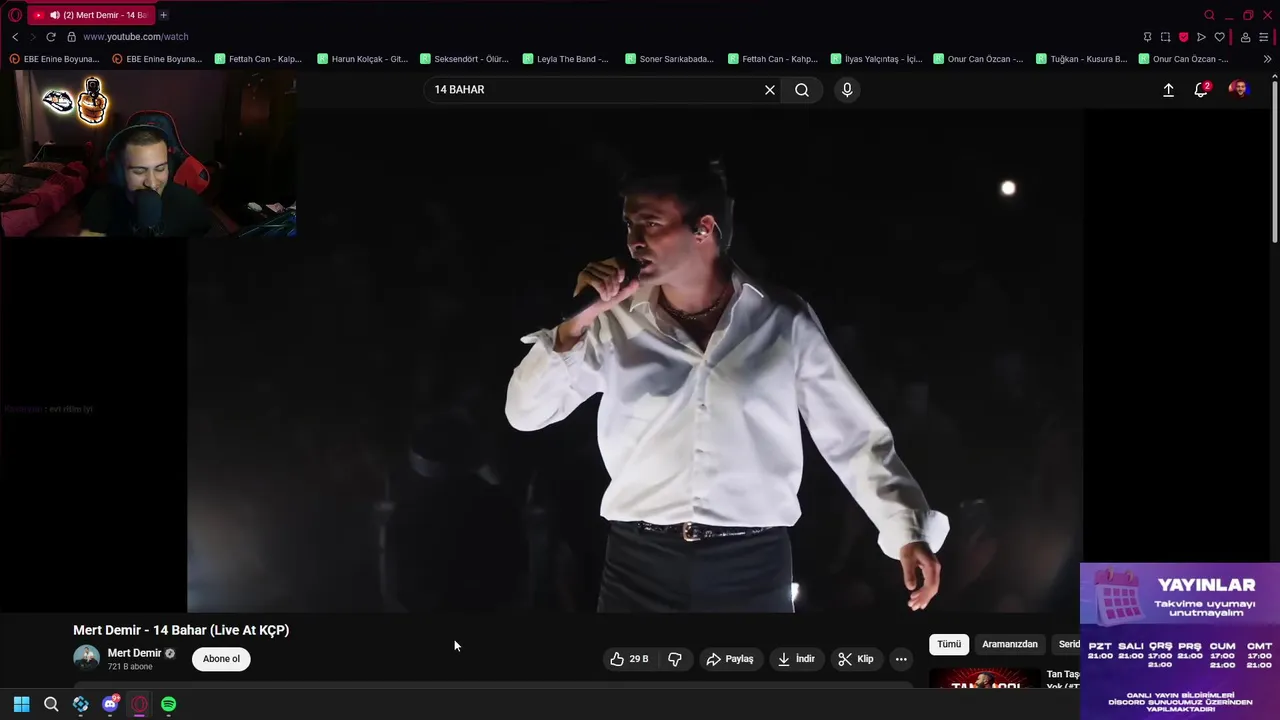Click the İndir download button
Screen dimensions: 1280x720
click(797, 659)
